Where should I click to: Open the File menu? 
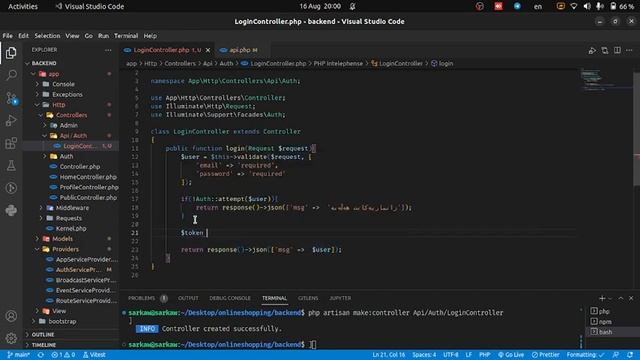point(7,36)
